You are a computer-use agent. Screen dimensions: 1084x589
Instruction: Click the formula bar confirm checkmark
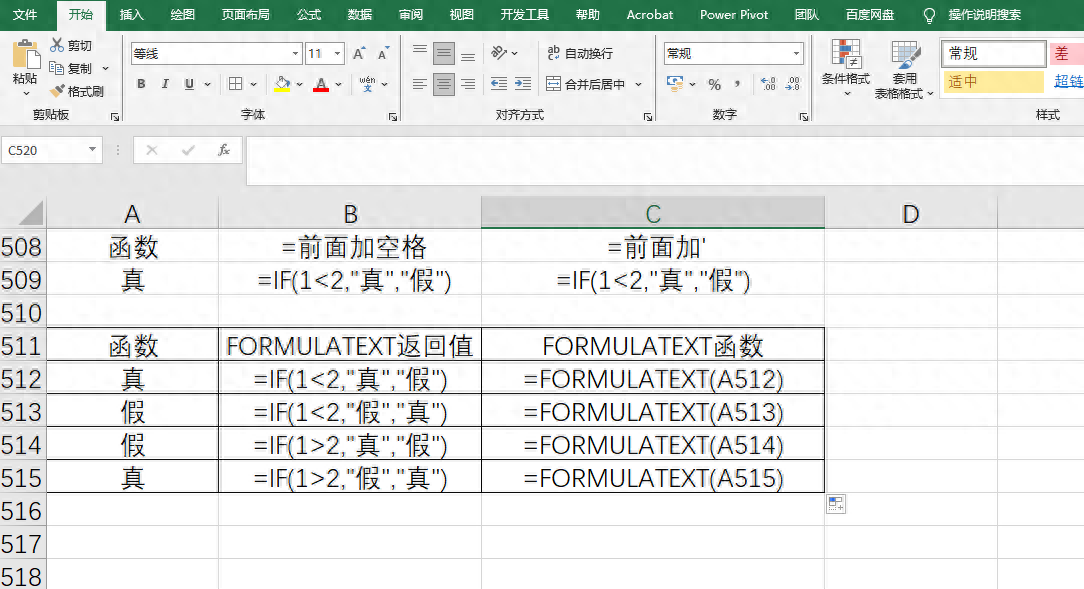pos(188,150)
